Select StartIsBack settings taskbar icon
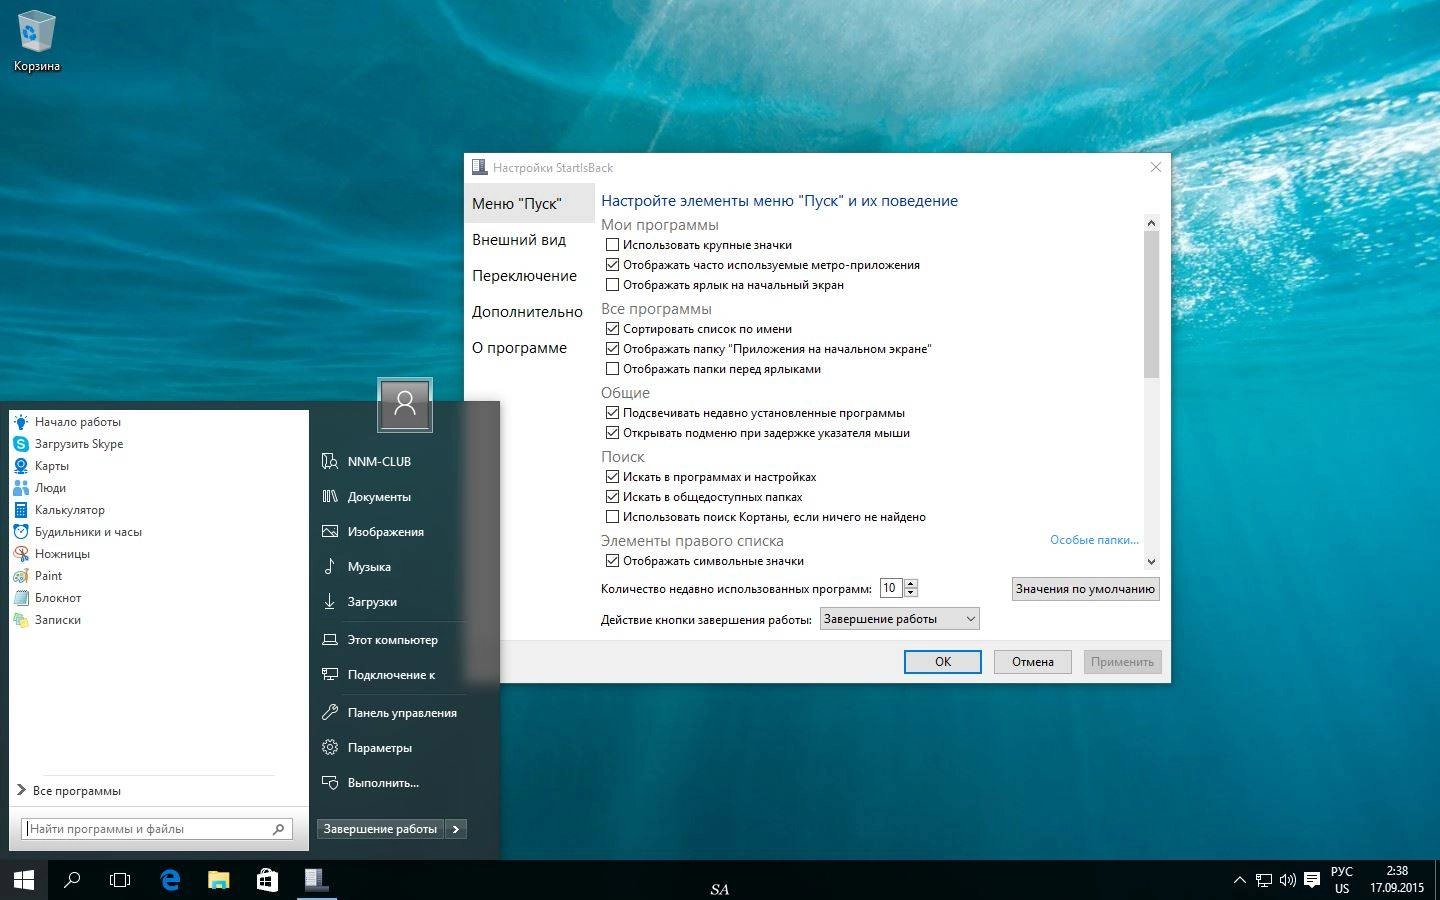 [316, 880]
